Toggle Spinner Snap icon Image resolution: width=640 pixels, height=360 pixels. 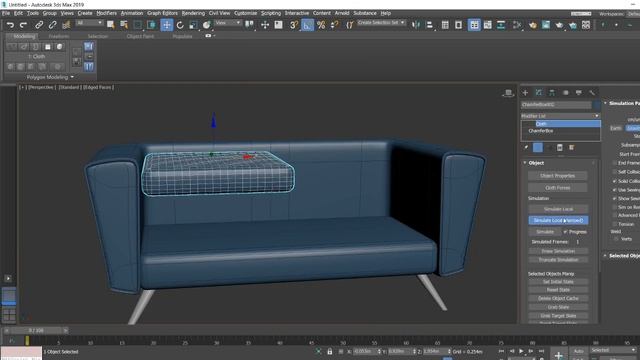tap(335, 25)
